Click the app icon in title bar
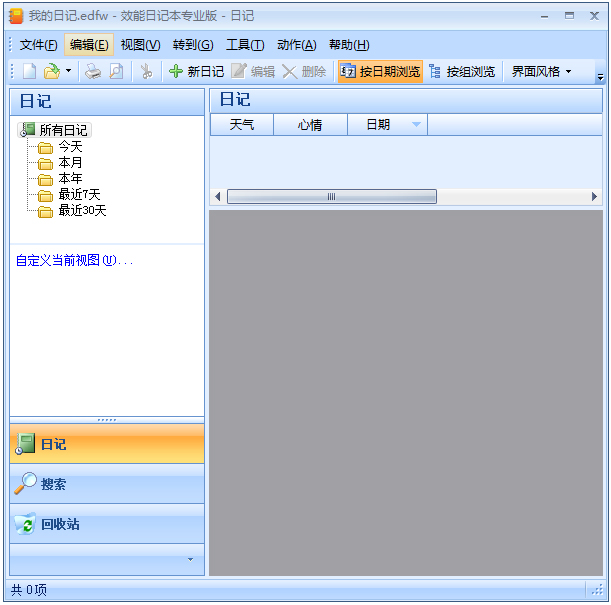This screenshot has height=605, width=611. (x=16, y=16)
